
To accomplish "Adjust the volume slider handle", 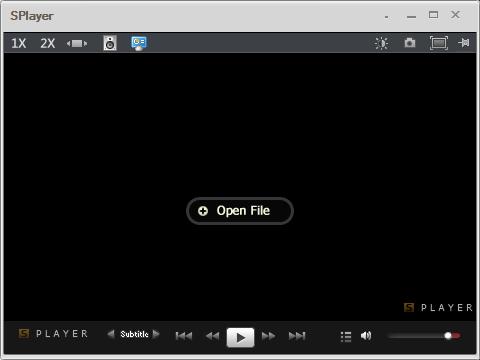I will click(448, 335).
